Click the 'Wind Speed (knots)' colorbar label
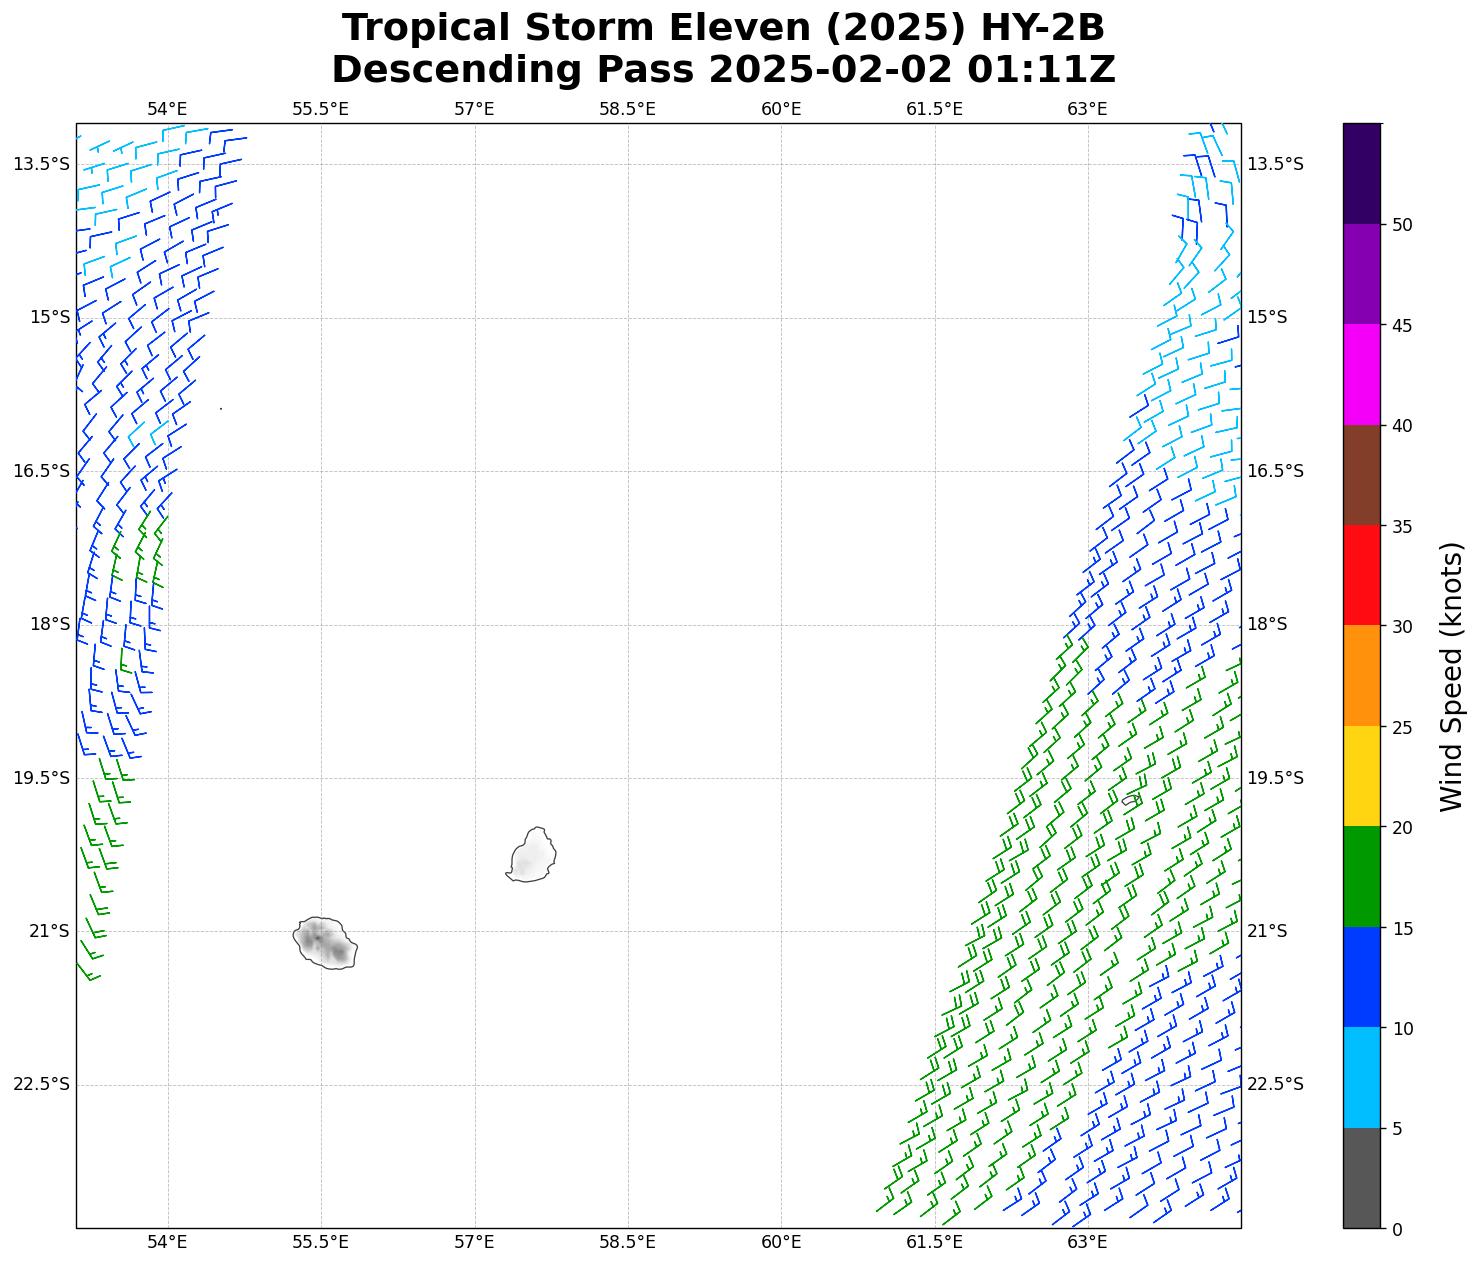 point(1451,676)
